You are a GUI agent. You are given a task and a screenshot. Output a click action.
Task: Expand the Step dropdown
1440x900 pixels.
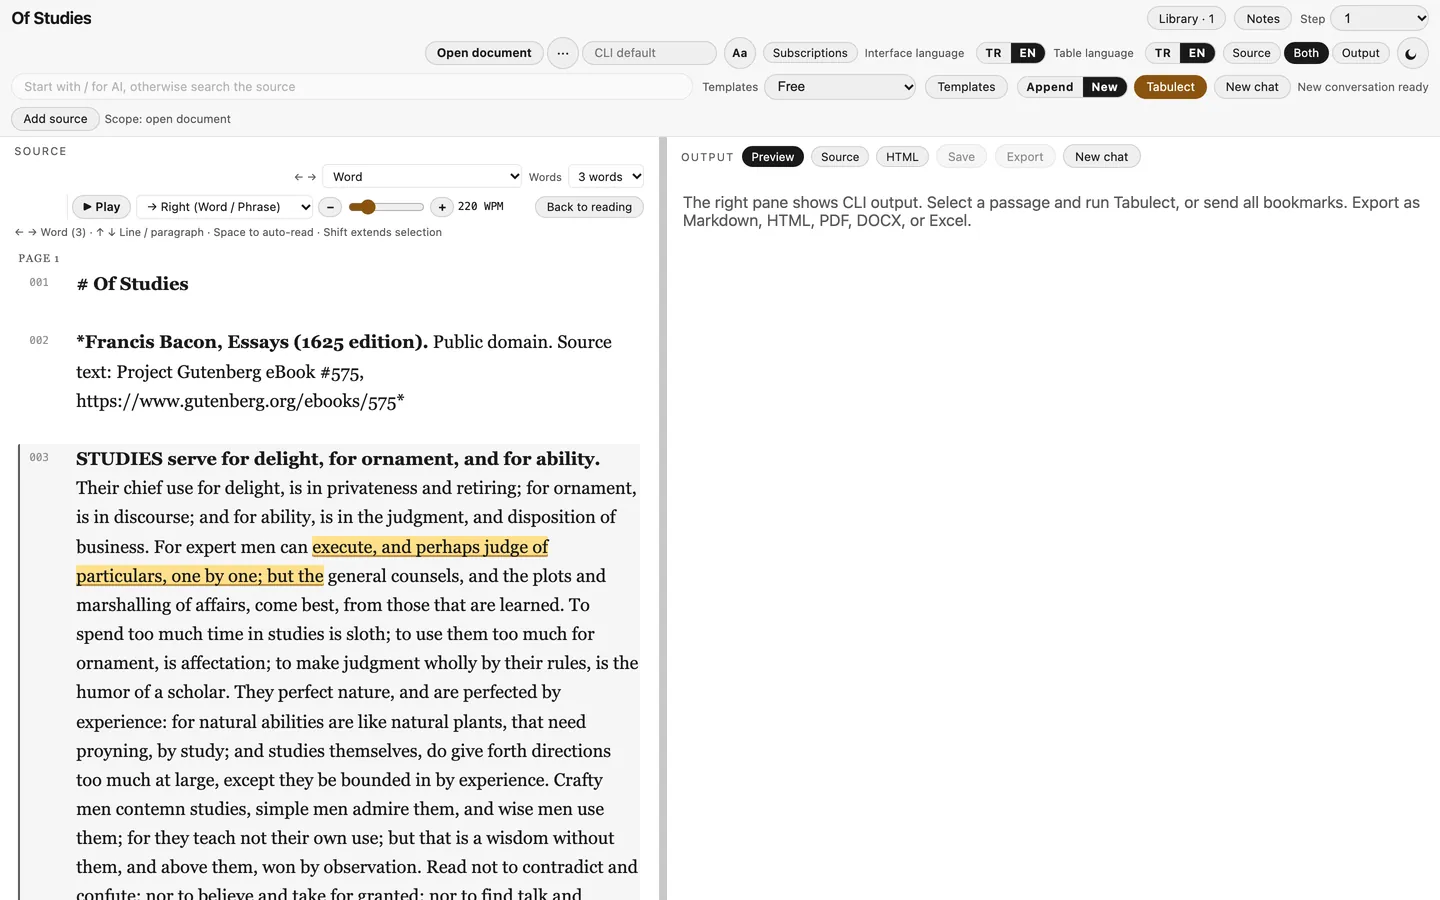click(1380, 18)
